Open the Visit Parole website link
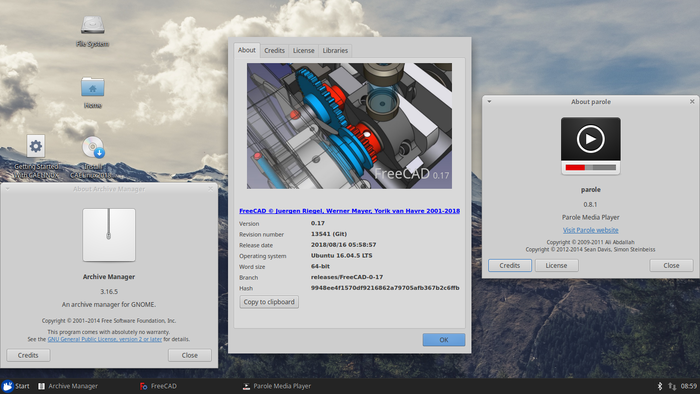This screenshot has height=394, width=700. pos(590,230)
